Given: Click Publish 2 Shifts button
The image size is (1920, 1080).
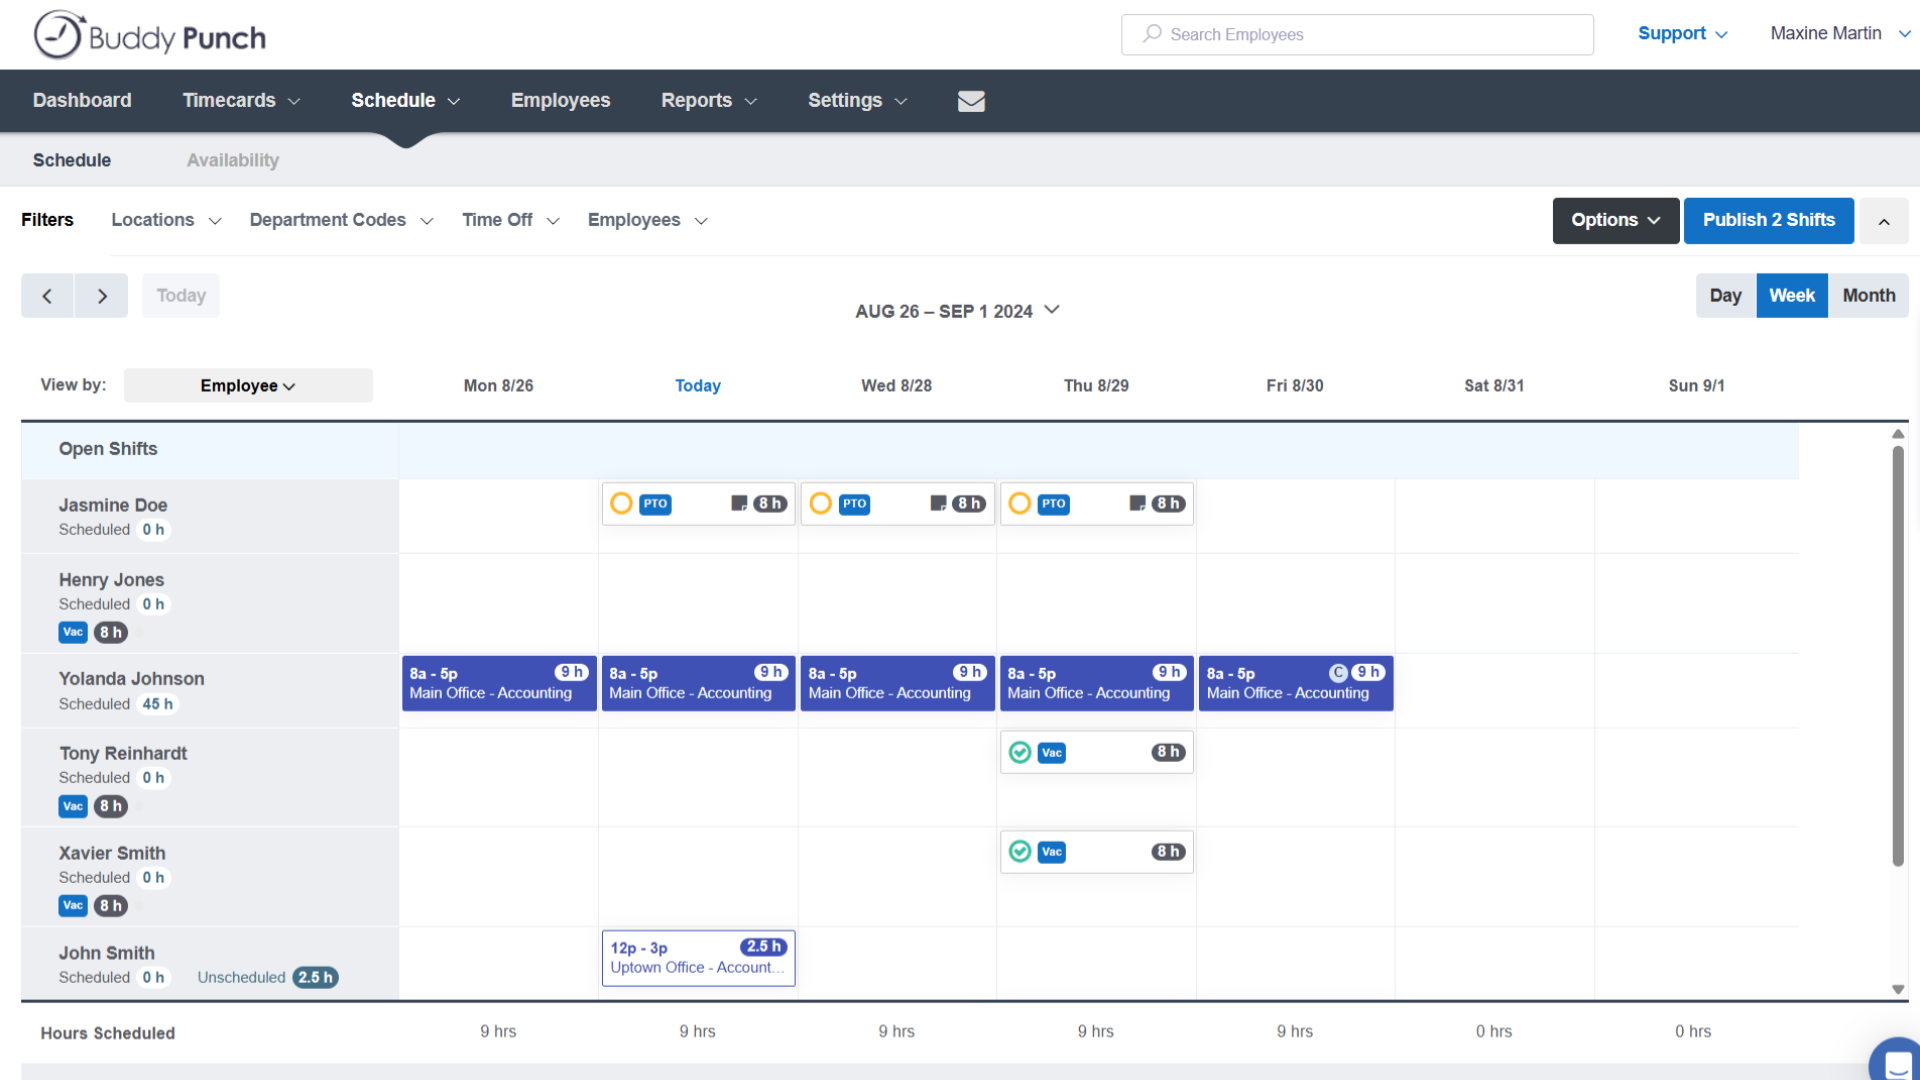Looking at the screenshot, I should (1768, 220).
